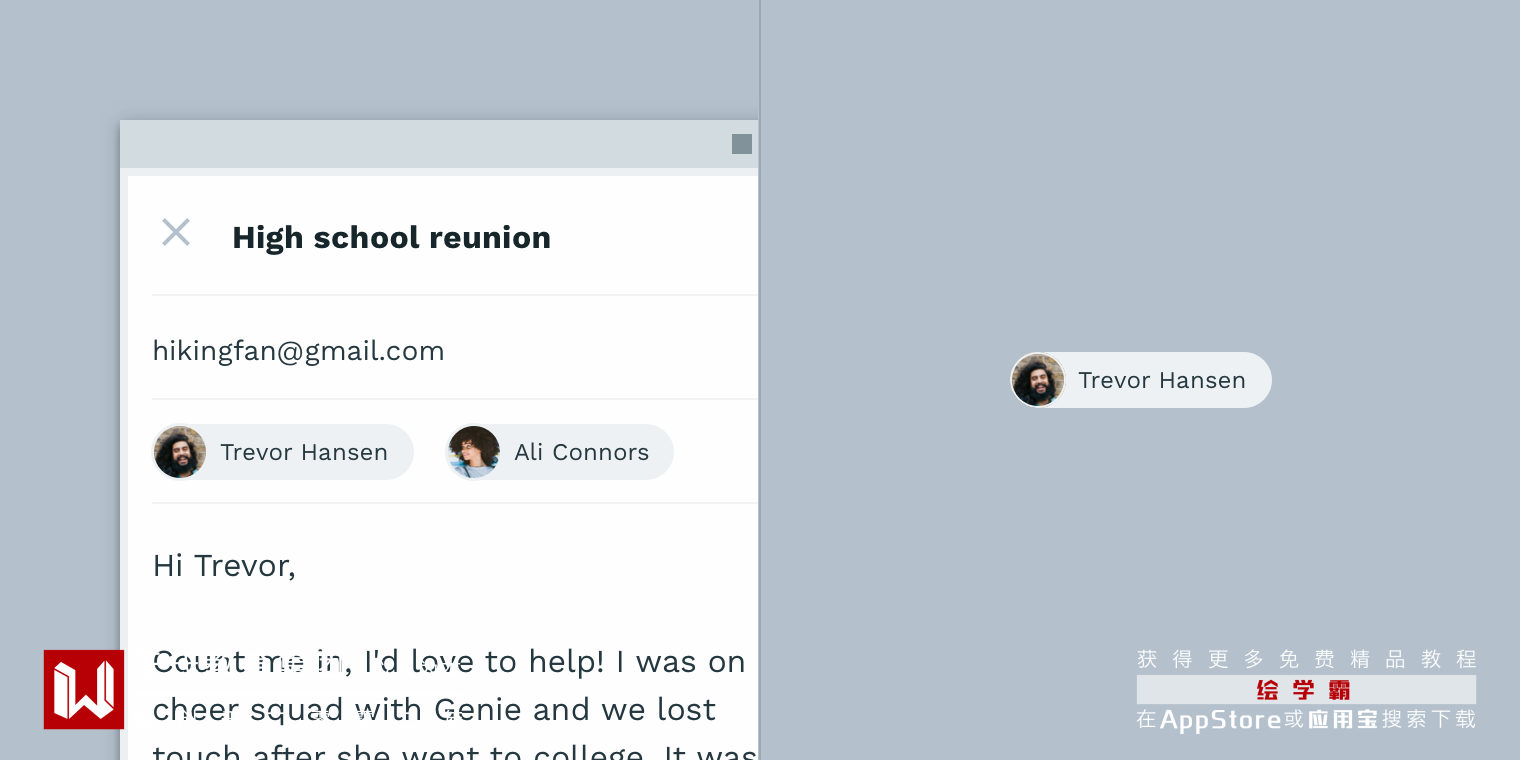
Task: Click the empty recipient area after Ali Connors
Action: point(715,452)
